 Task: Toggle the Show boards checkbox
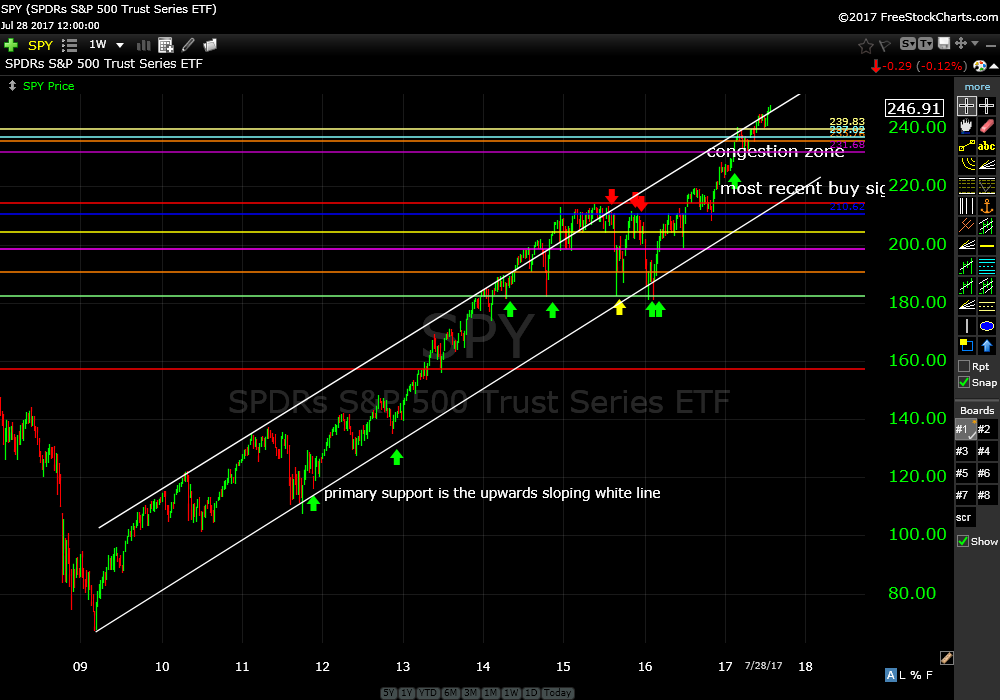tap(964, 541)
